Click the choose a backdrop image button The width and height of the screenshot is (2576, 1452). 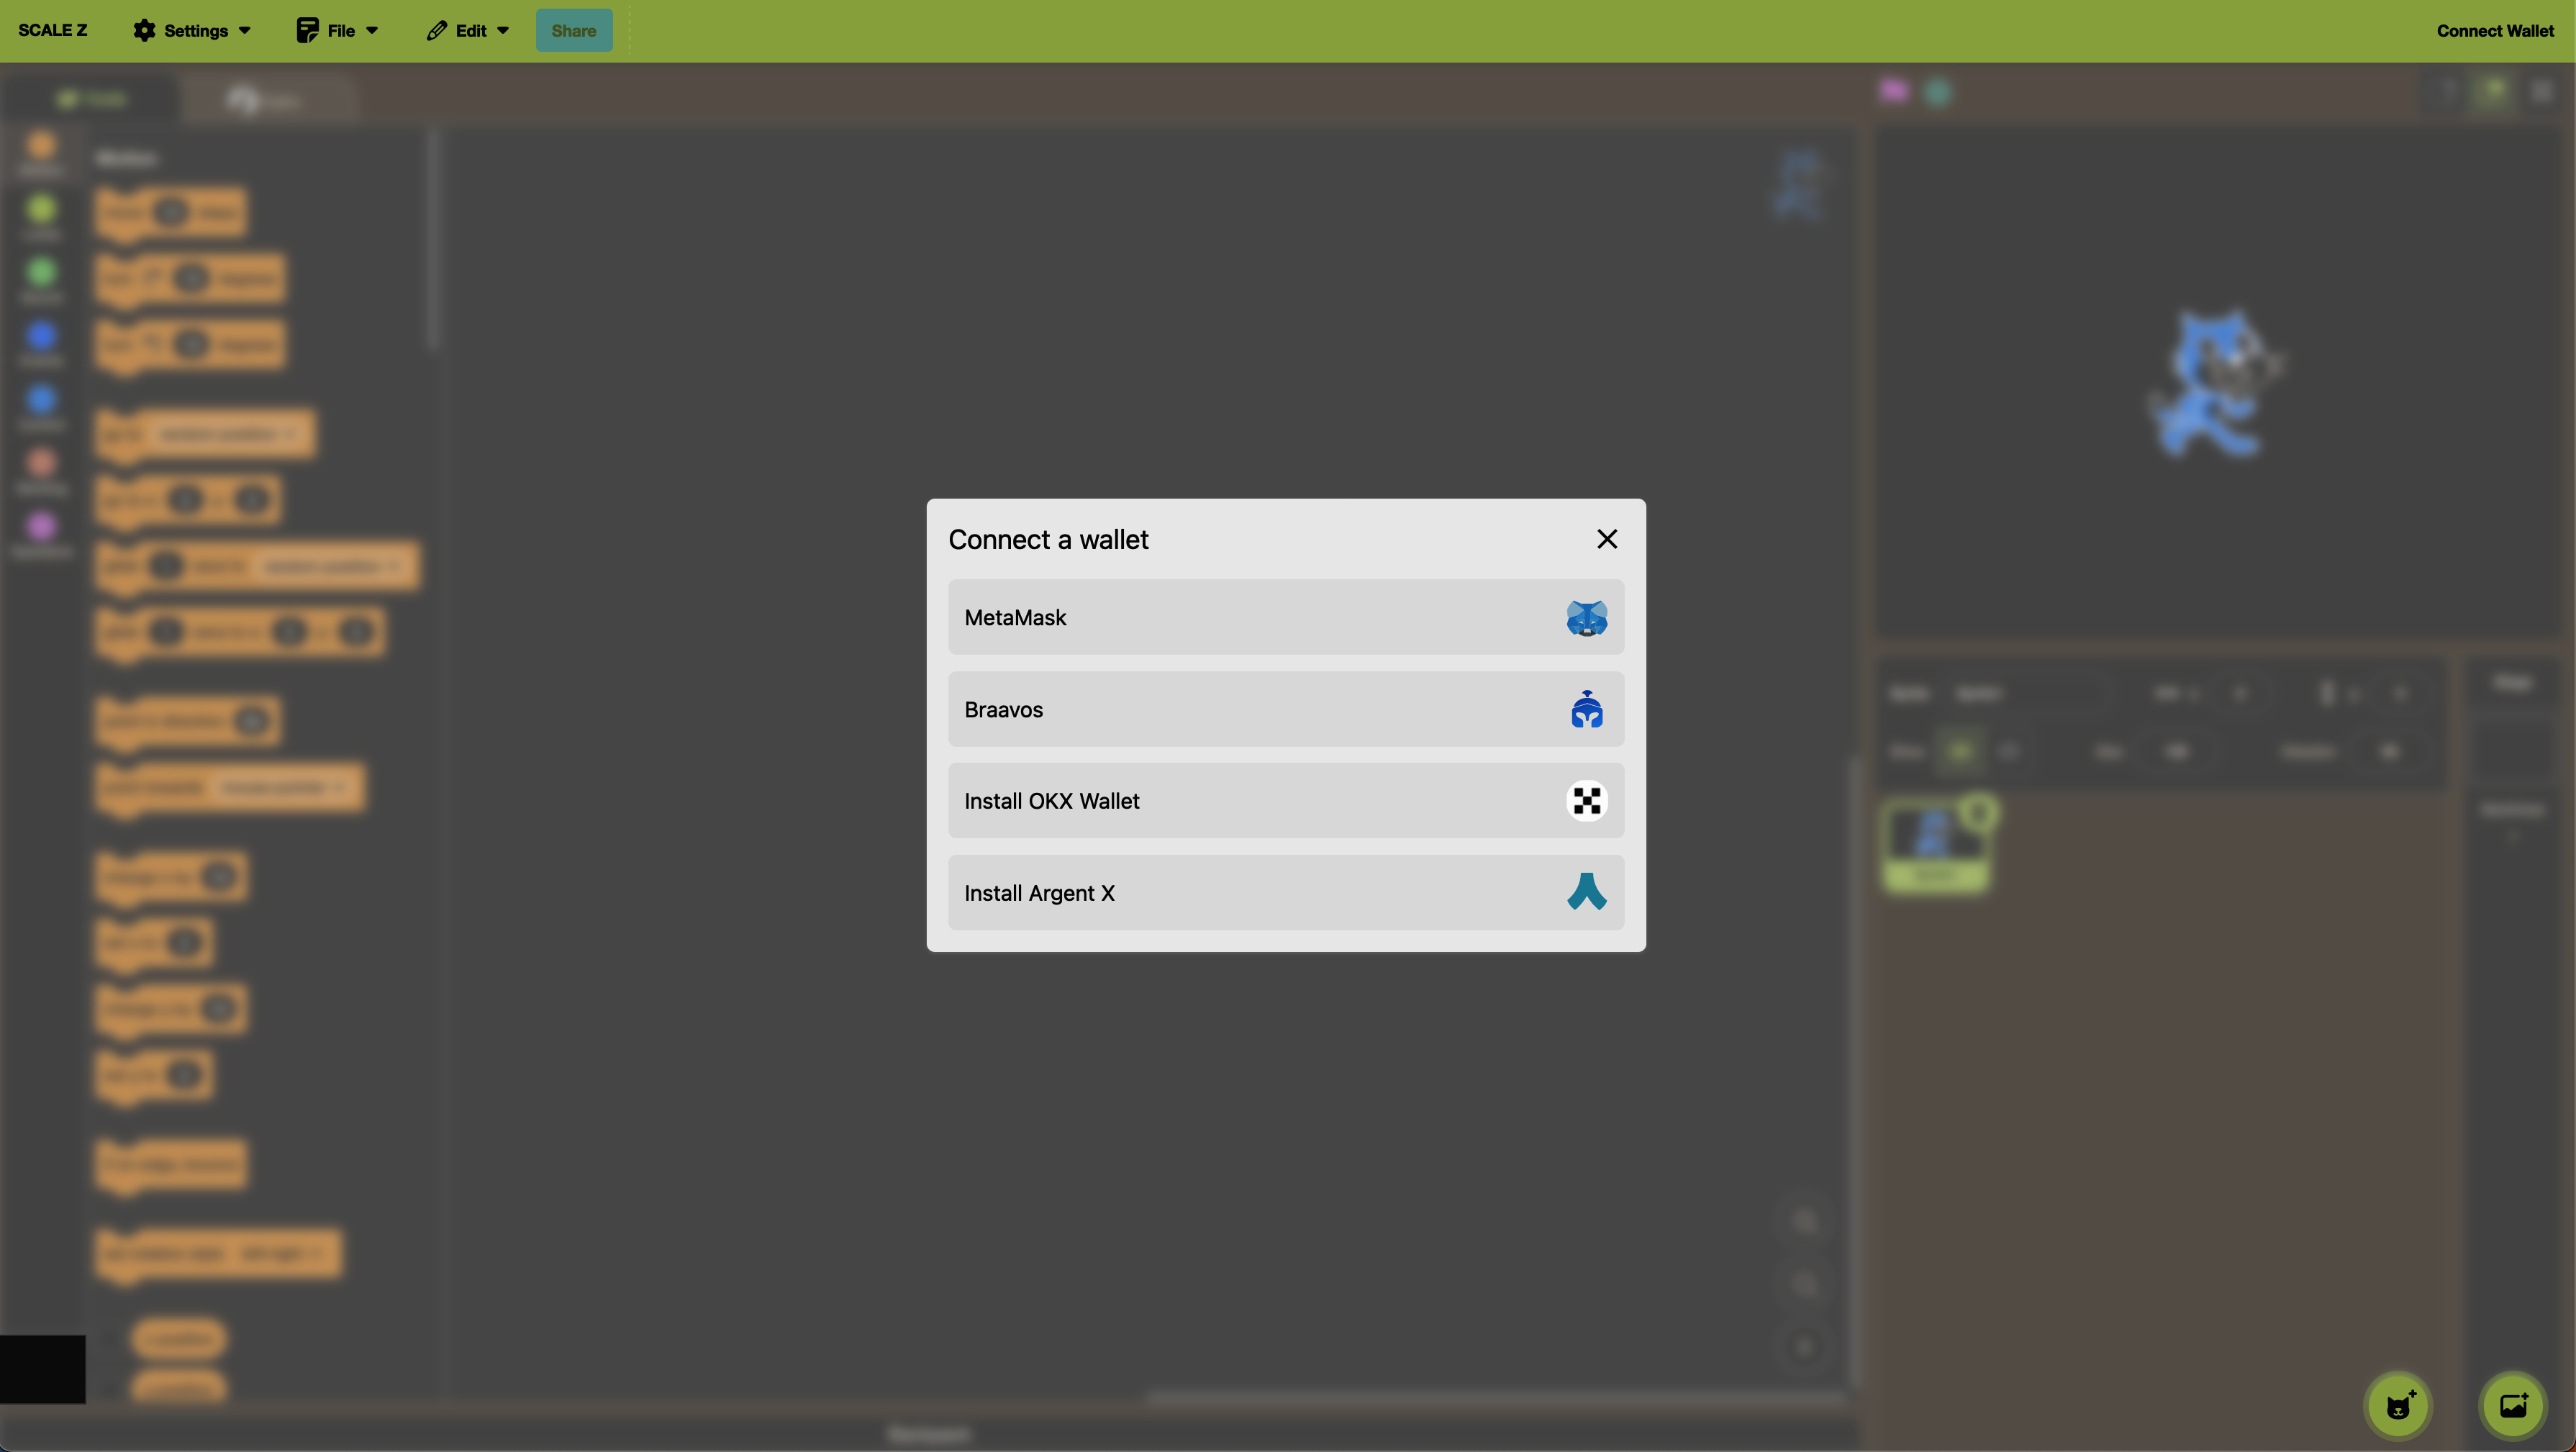tap(2513, 1405)
